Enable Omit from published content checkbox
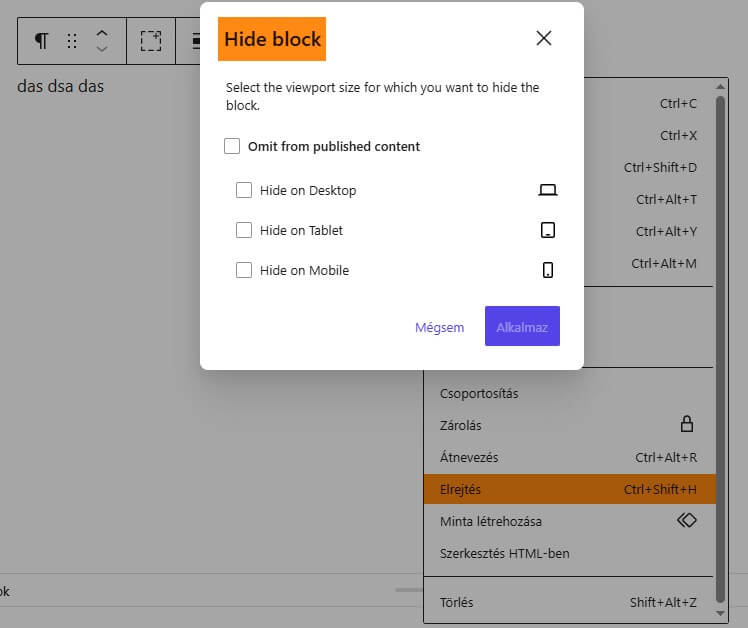 232,146
